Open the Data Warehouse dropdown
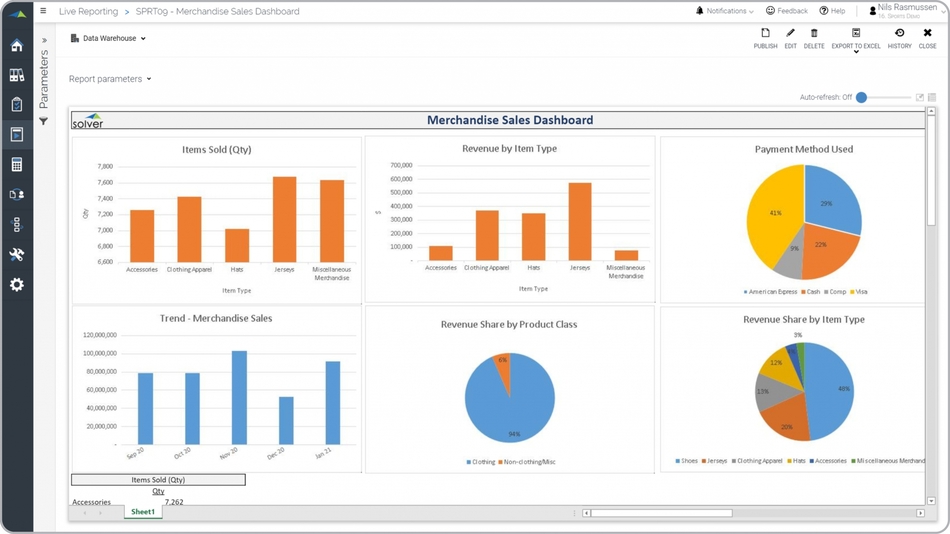 (109, 38)
